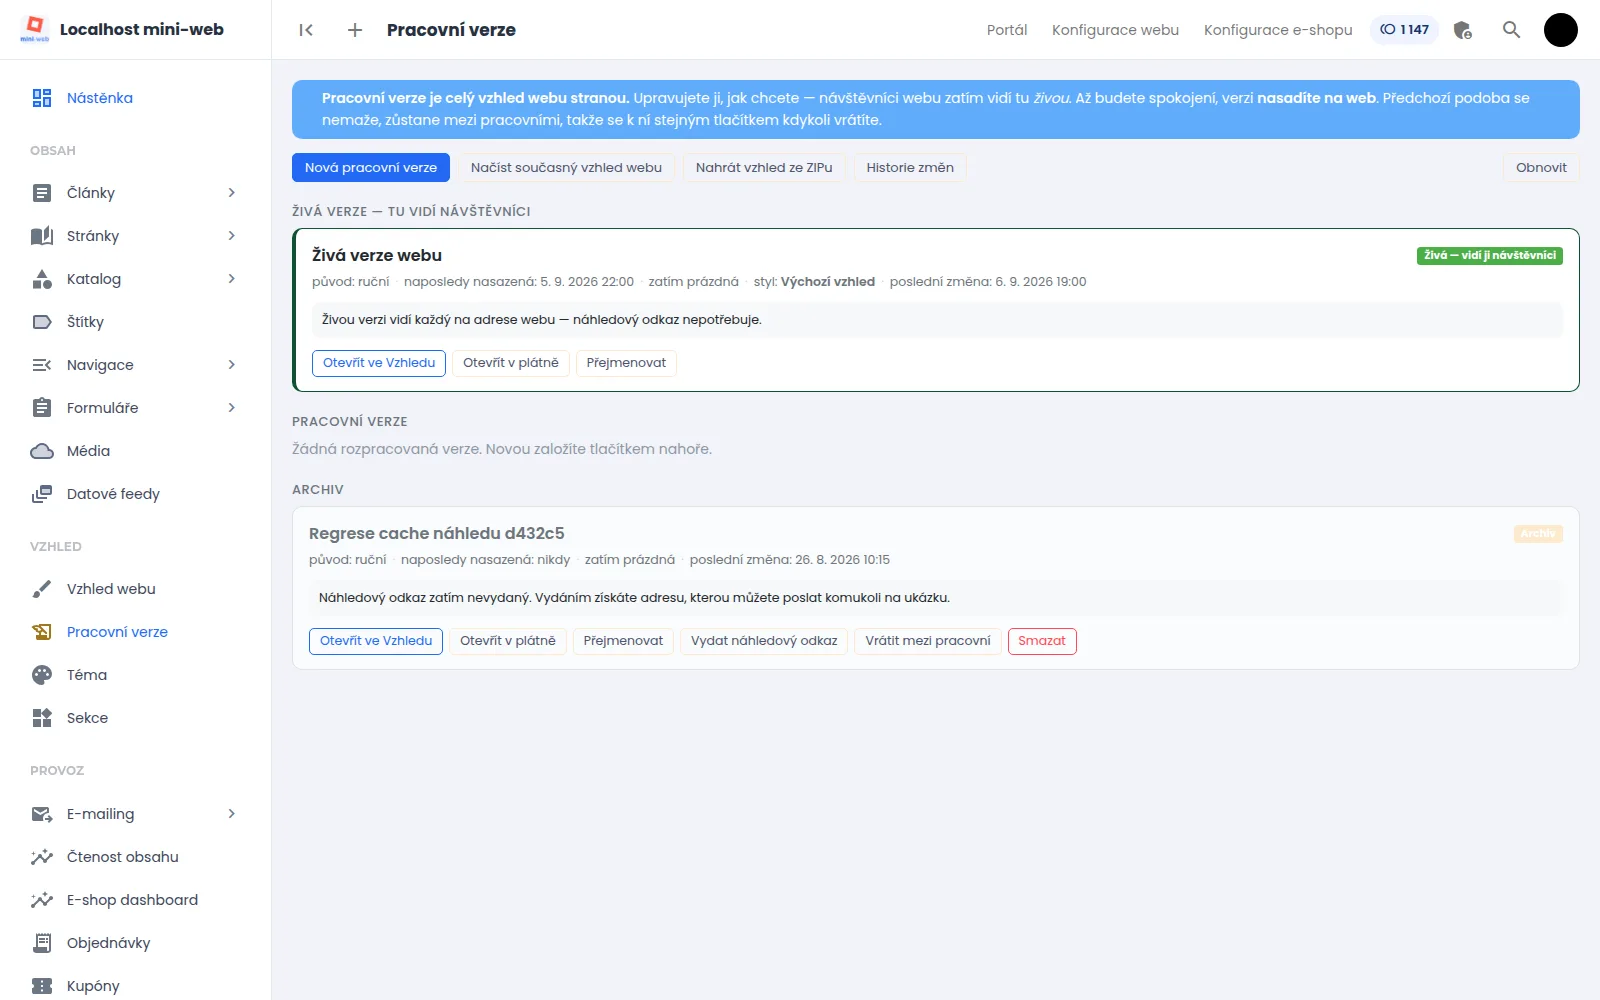Open Konfigurace e-shopu top menu
This screenshot has width=1600, height=1000.
pos(1278,30)
